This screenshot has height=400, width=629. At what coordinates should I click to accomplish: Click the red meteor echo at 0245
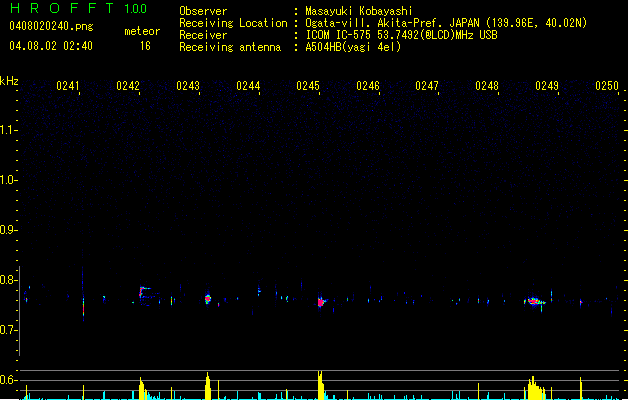click(321, 302)
